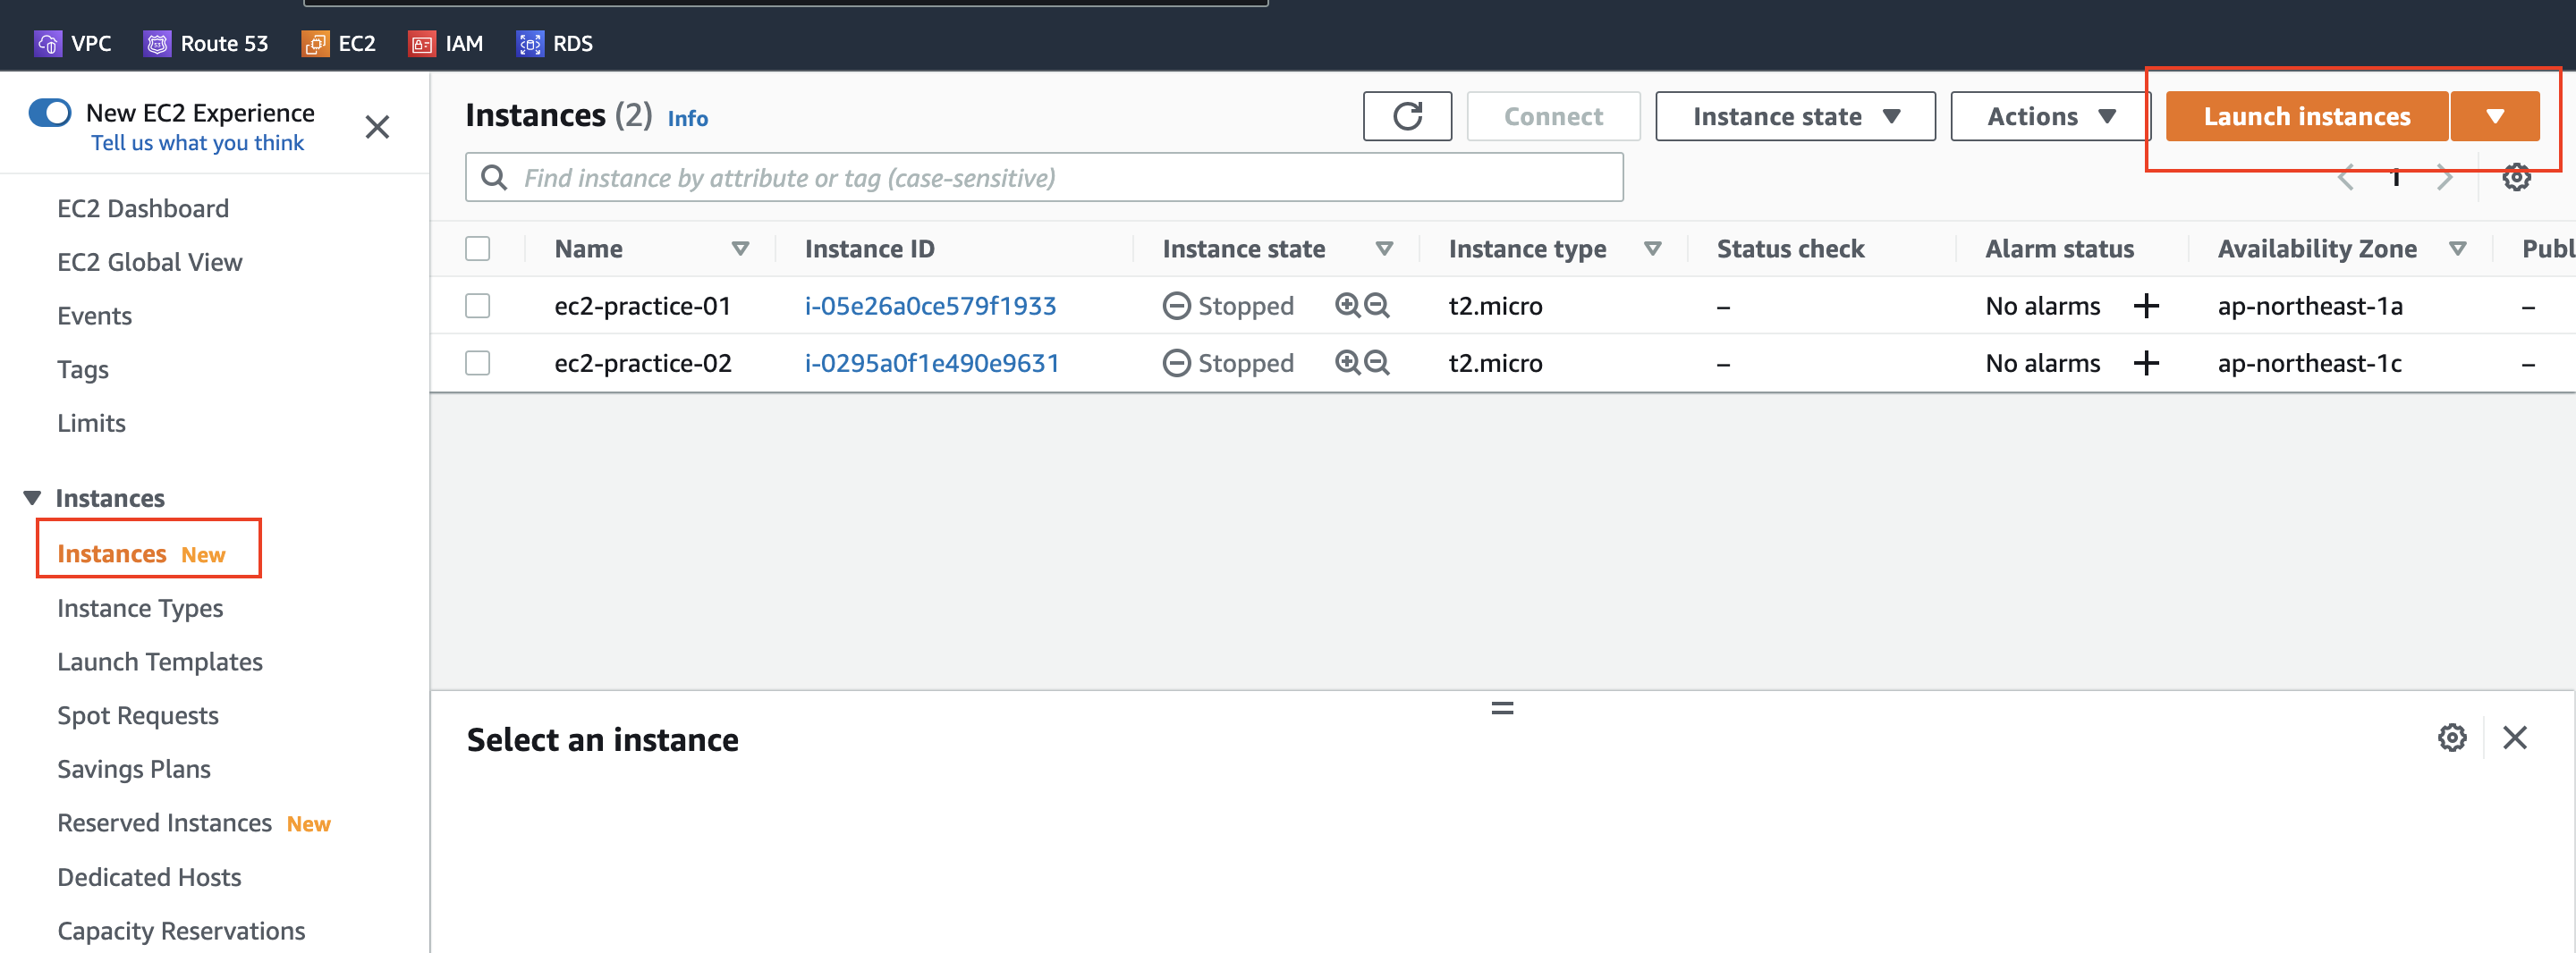Open table preferences gear beside pagination
This screenshot has height=953, width=2576.
click(x=2515, y=178)
